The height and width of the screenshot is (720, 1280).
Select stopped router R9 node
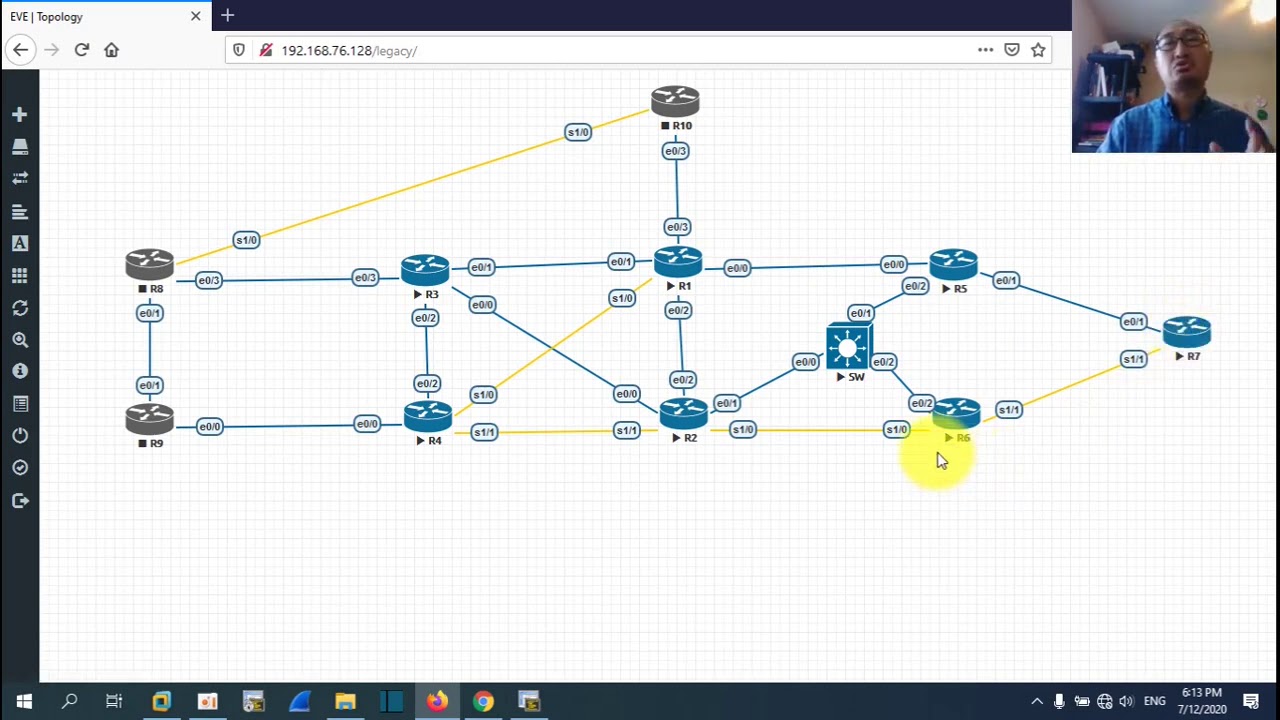pos(150,419)
